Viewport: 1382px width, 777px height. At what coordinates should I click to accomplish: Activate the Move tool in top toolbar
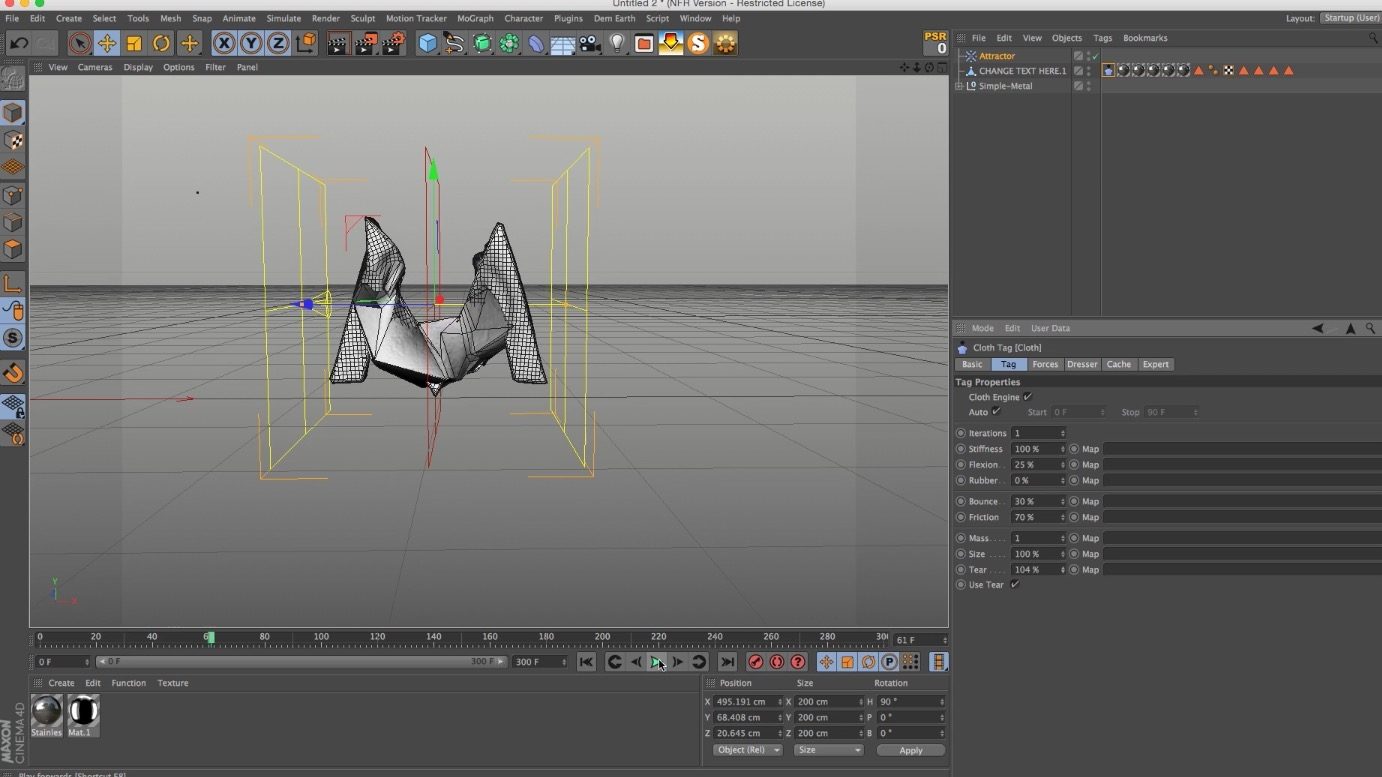tap(107, 43)
